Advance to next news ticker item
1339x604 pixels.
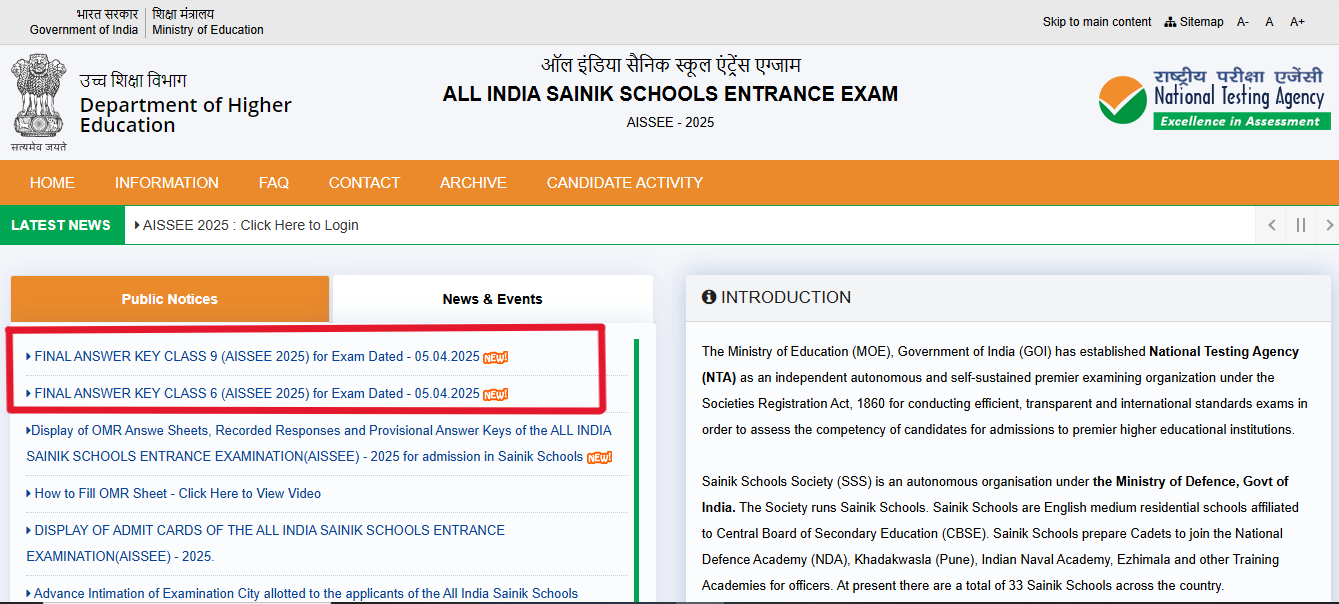(1328, 225)
